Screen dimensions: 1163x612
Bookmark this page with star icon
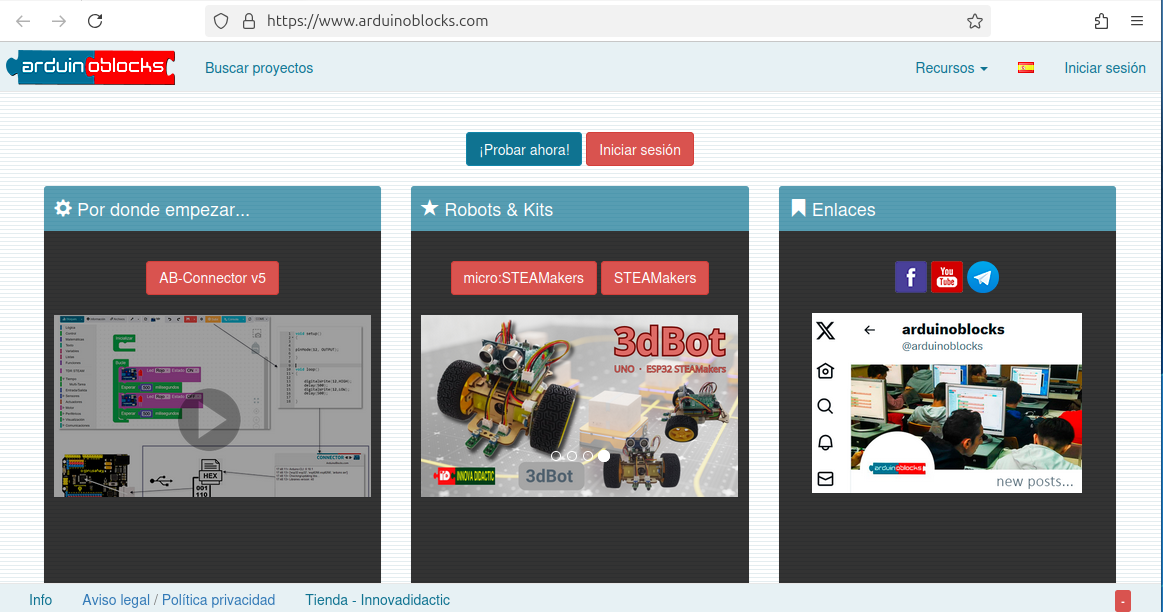tap(975, 21)
